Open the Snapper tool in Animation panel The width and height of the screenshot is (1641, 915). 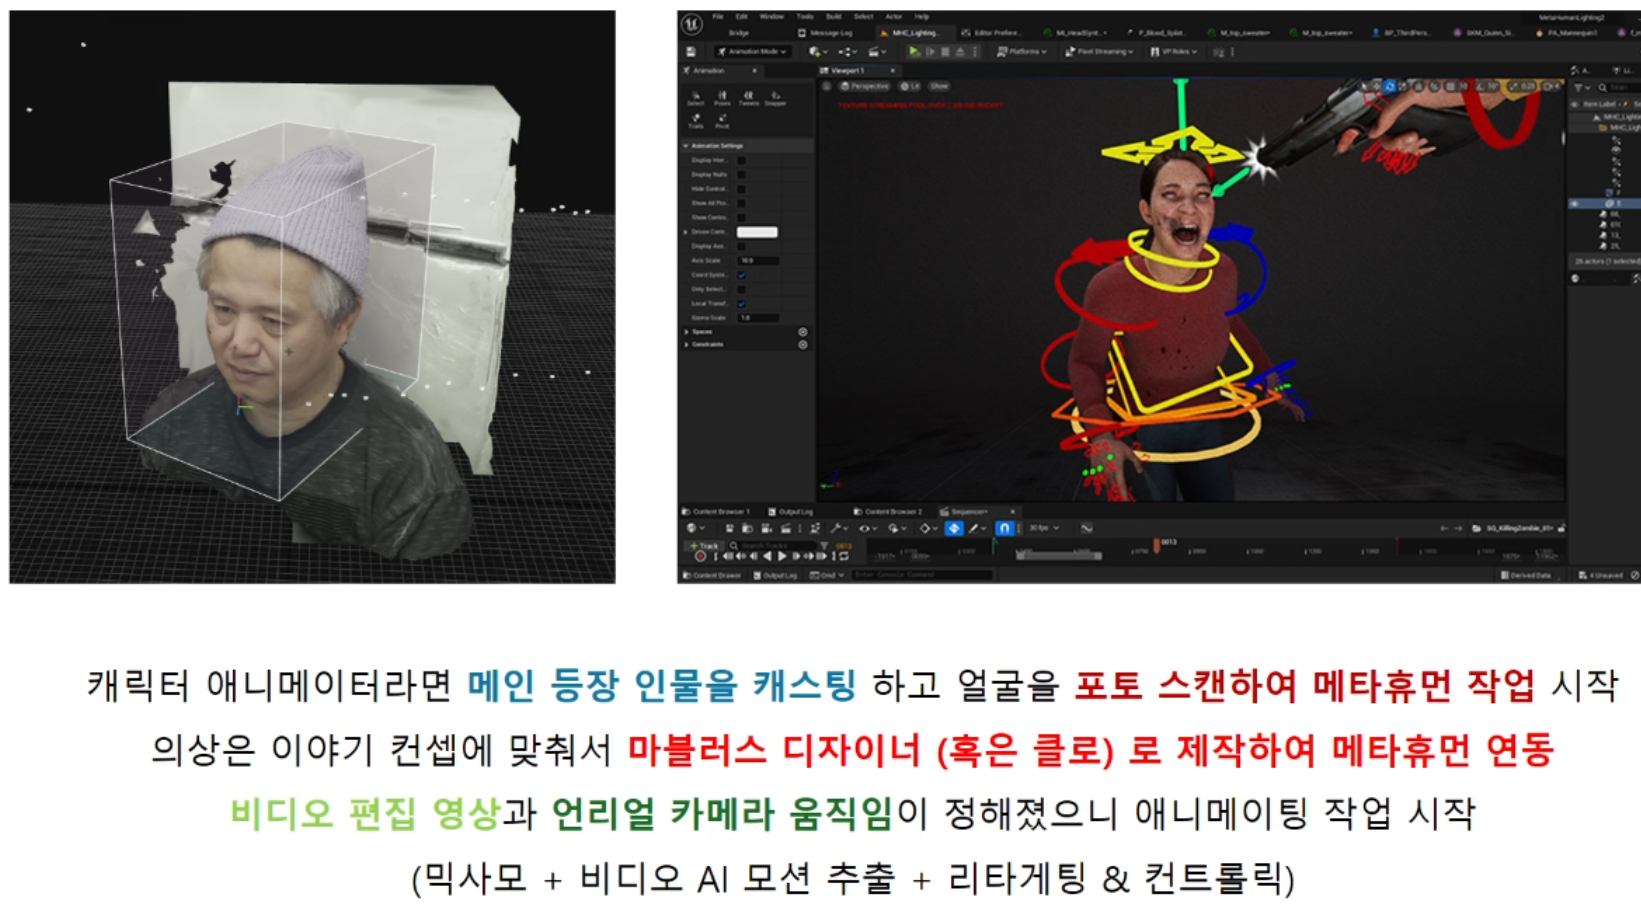[x=775, y=98]
